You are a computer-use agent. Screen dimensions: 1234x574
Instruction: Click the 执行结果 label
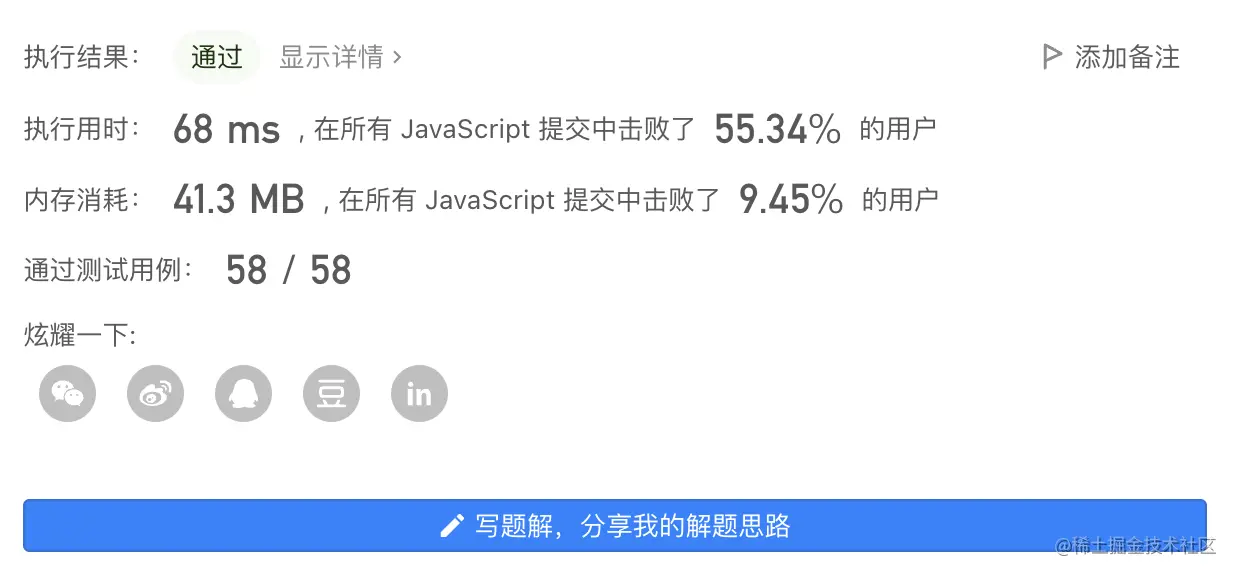[x=82, y=57]
